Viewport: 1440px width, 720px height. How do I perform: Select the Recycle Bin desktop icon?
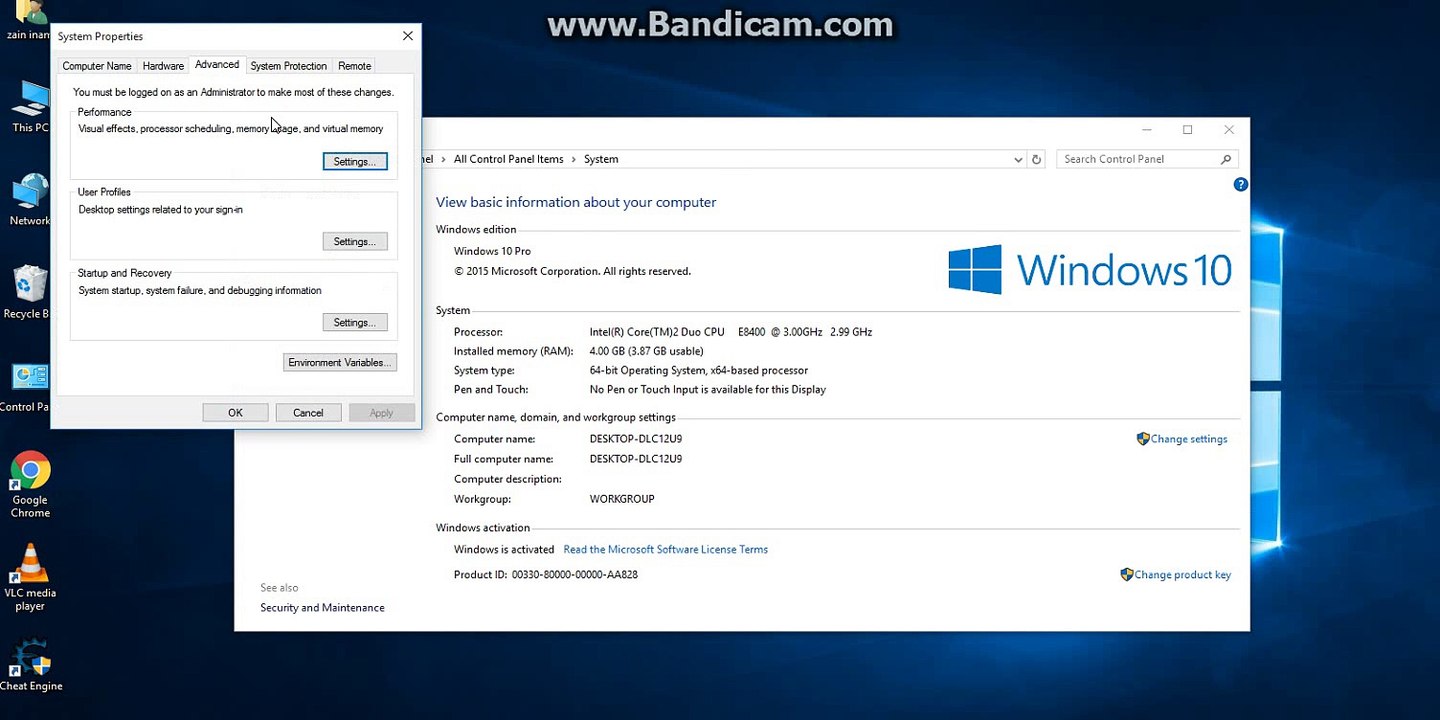click(x=27, y=292)
